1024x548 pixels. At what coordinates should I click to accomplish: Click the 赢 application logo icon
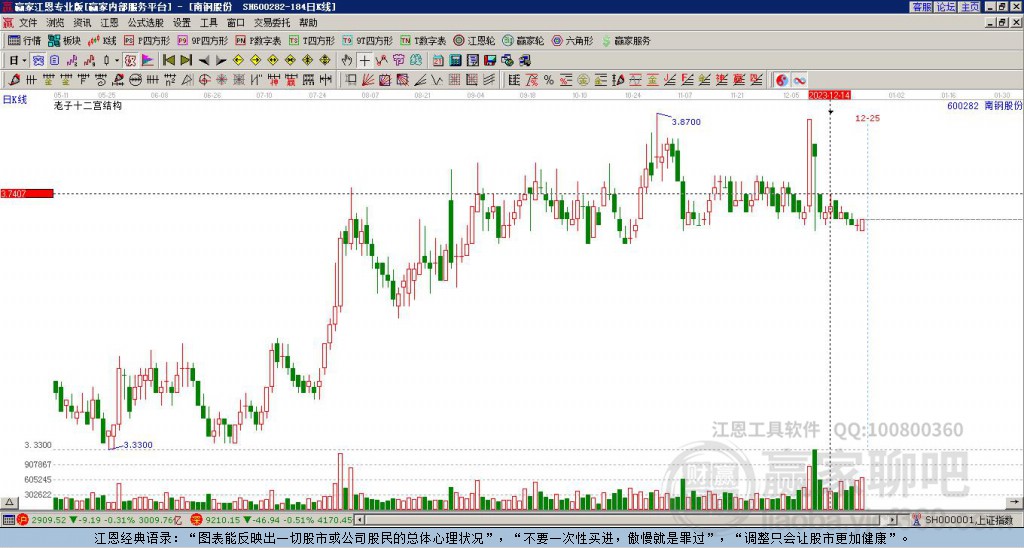click(7, 7)
